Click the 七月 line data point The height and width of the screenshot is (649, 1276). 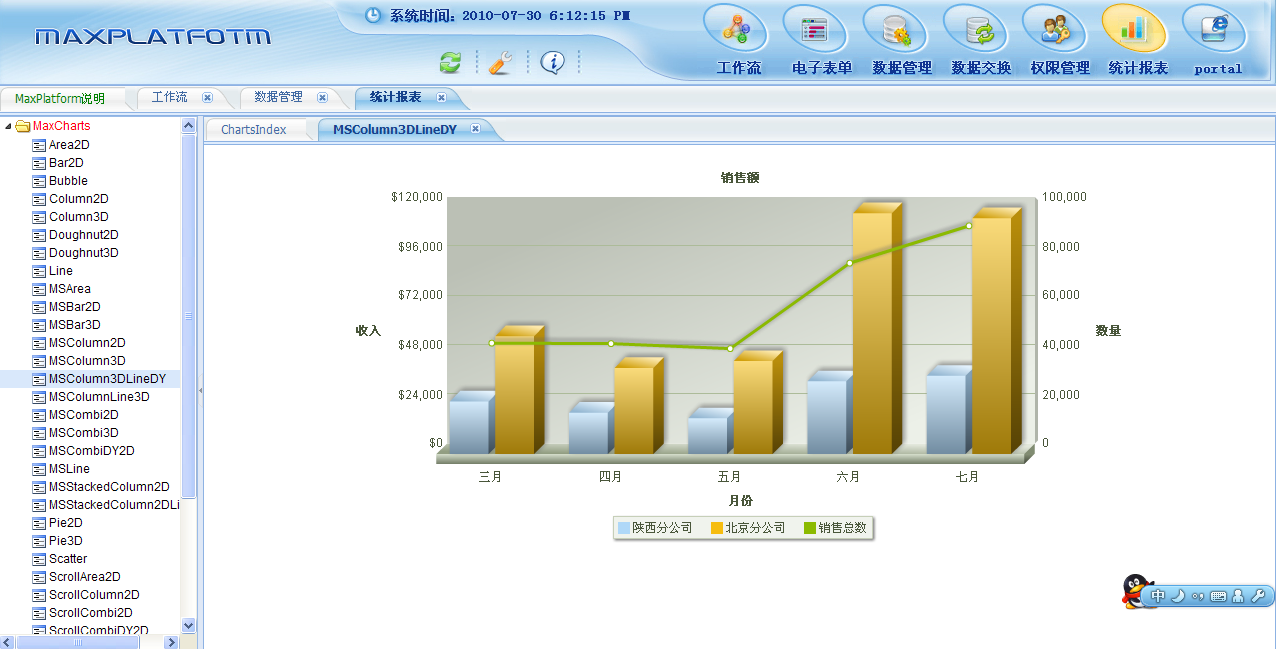coord(968,226)
